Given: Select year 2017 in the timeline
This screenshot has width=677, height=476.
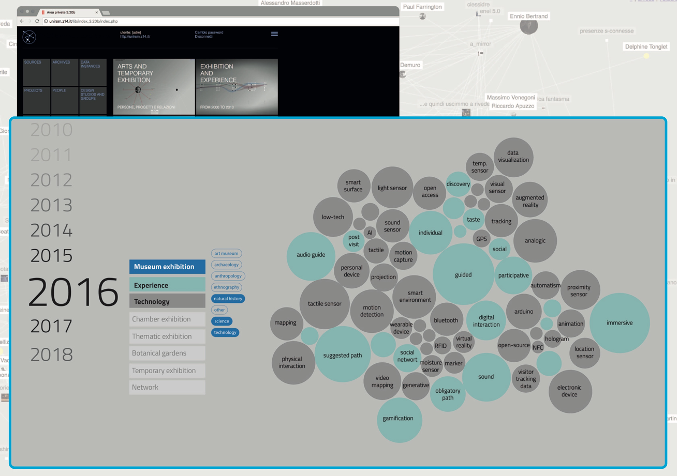Looking at the screenshot, I should 51,325.
